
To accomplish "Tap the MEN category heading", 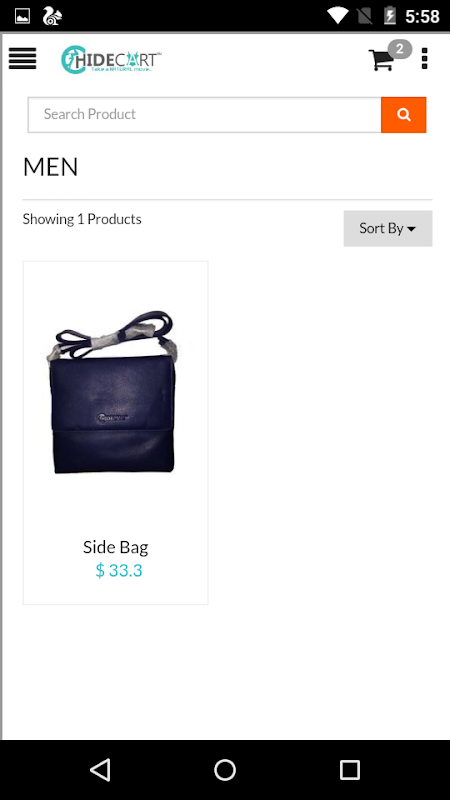I will click(51, 167).
